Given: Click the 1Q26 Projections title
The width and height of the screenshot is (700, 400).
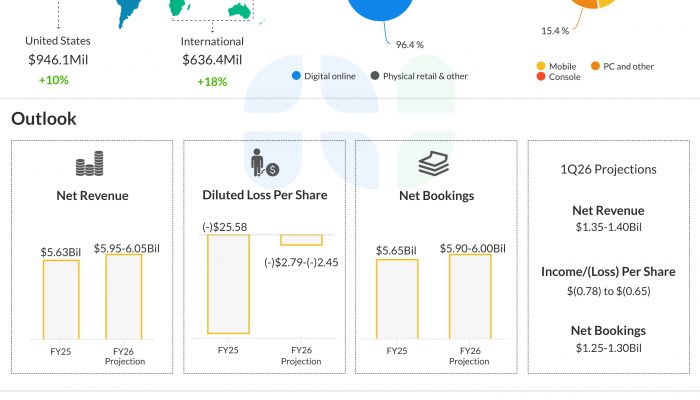Looking at the screenshot, I should (608, 169).
